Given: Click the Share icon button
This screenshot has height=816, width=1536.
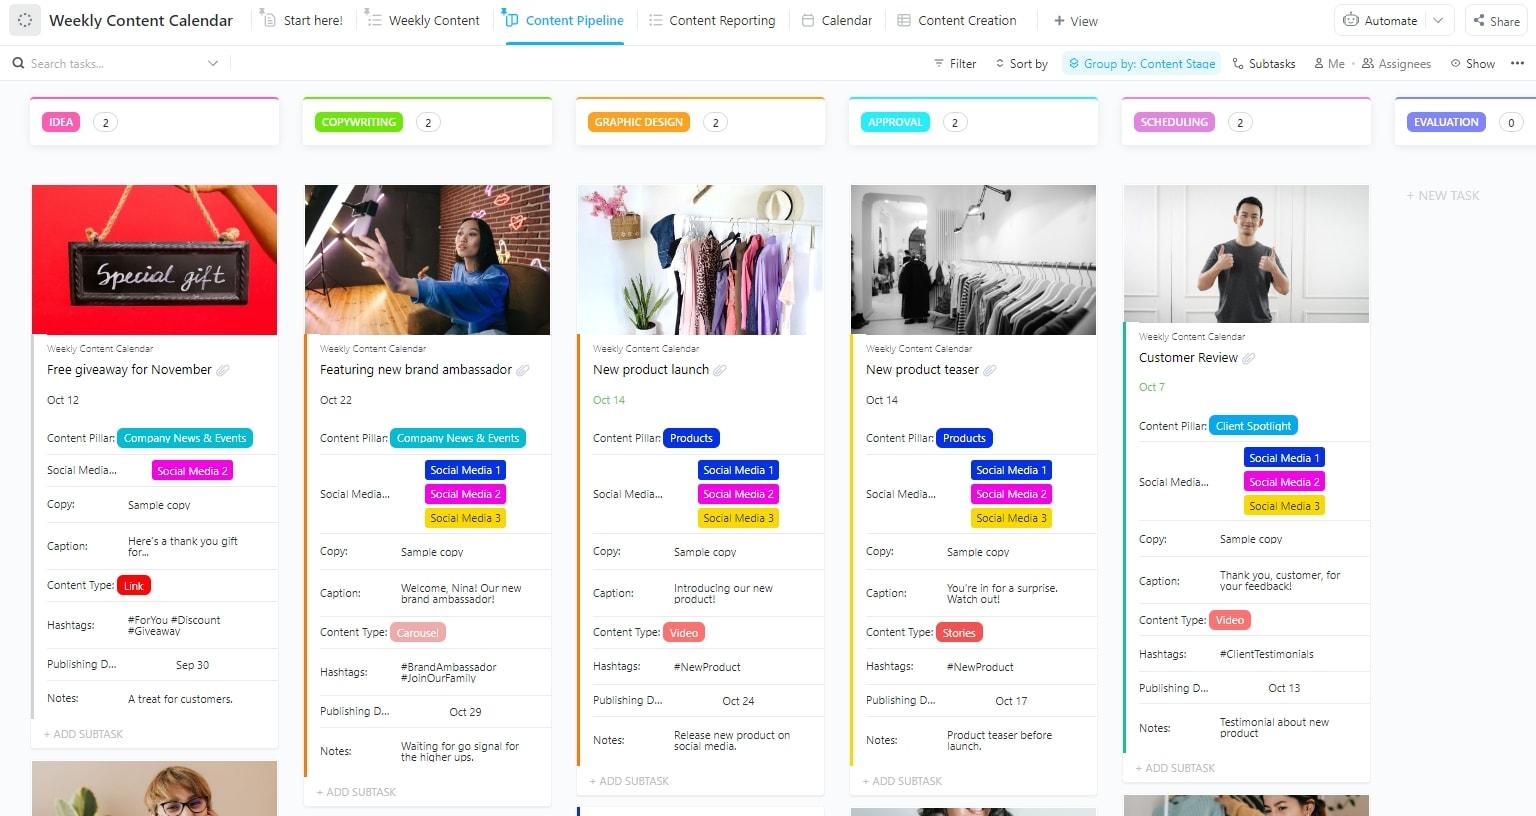Looking at the screenshot, I should [1479, 20].
